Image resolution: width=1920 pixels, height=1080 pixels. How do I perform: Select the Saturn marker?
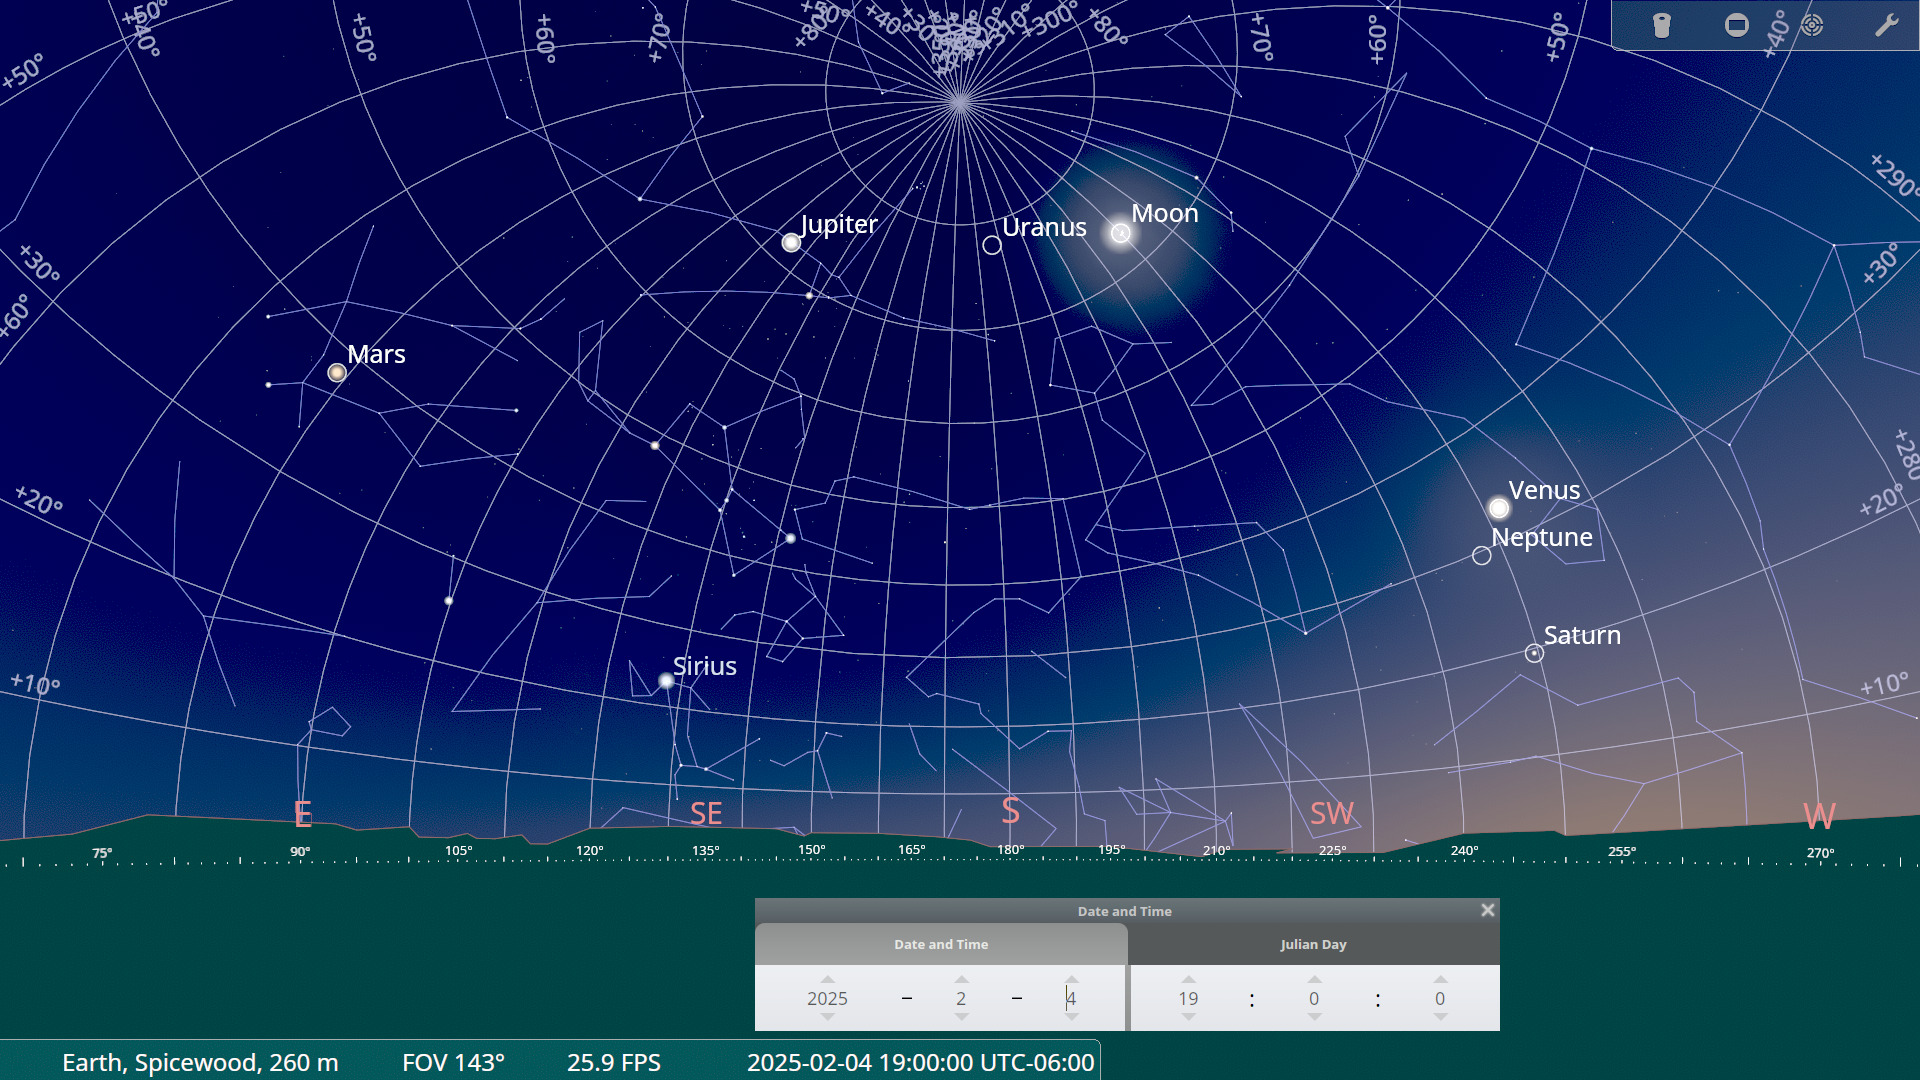[1534, 653]
